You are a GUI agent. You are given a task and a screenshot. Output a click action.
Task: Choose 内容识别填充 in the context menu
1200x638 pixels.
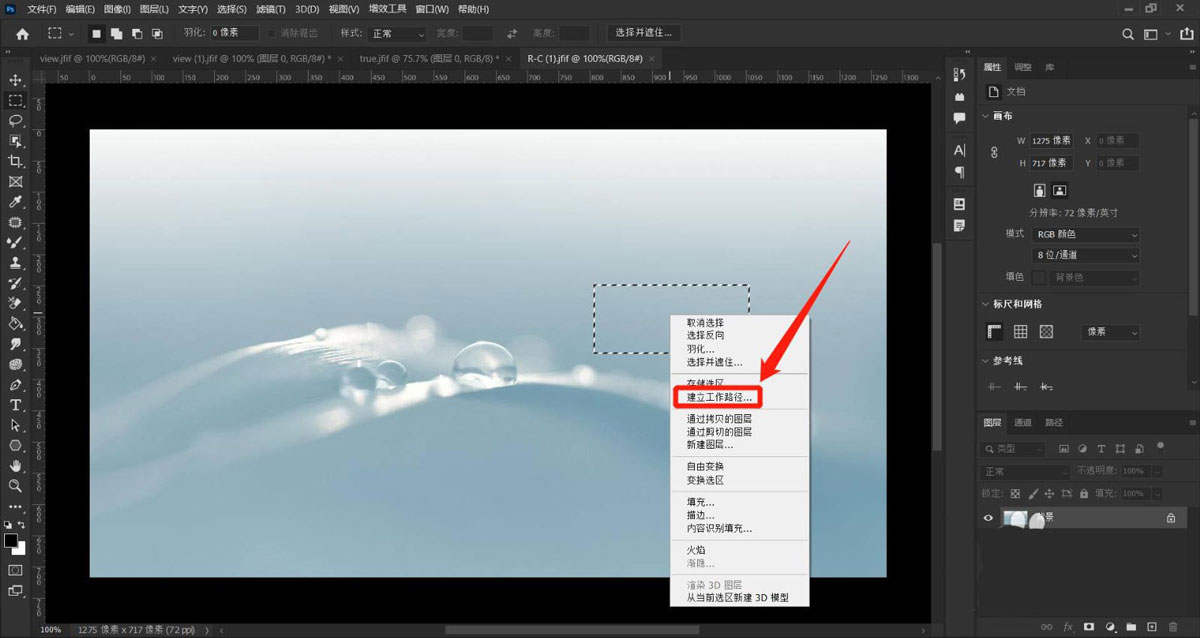[718, 528]
